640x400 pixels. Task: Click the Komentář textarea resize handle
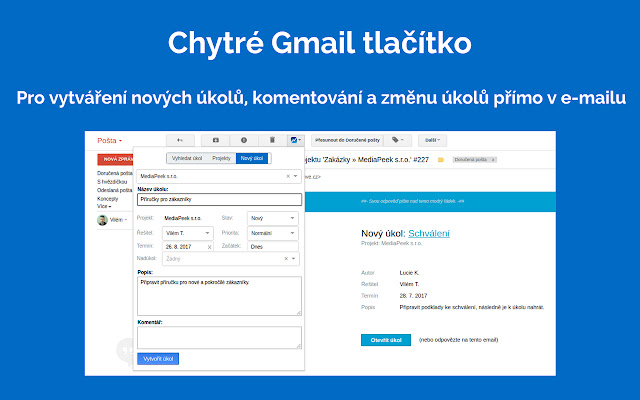tap(299, 346)
